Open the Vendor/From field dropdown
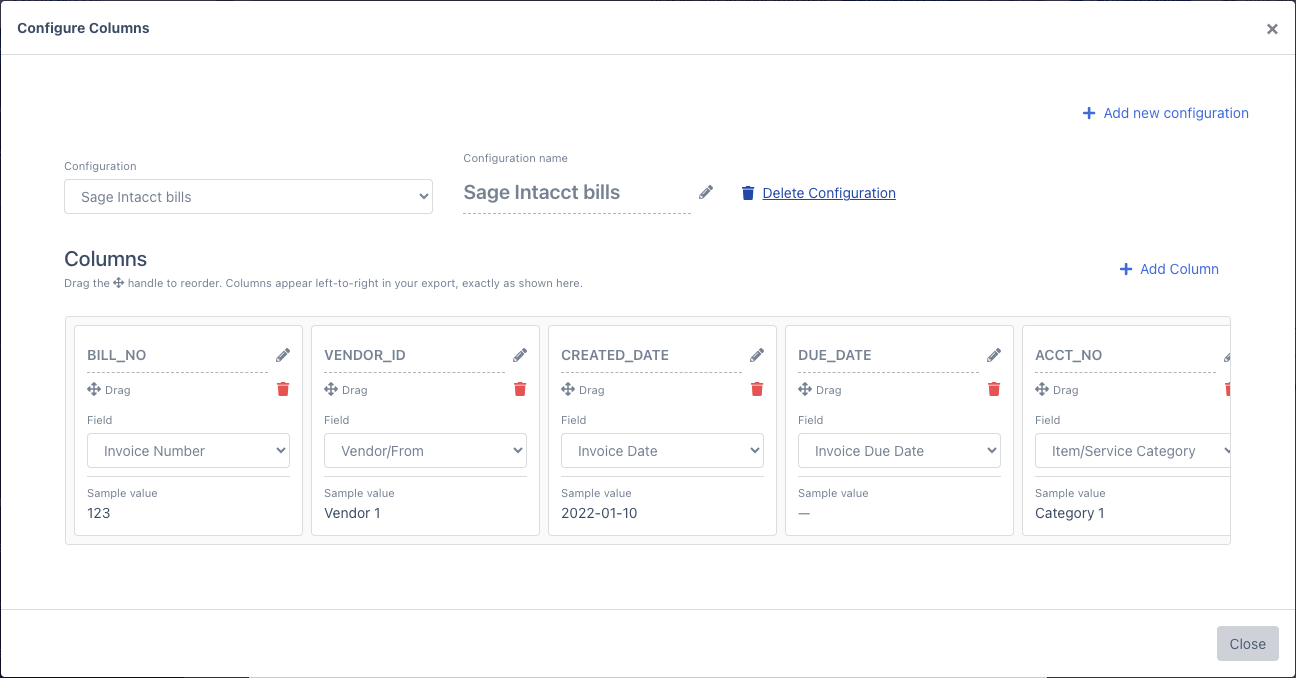1296x678 pixels. (425, 451)
